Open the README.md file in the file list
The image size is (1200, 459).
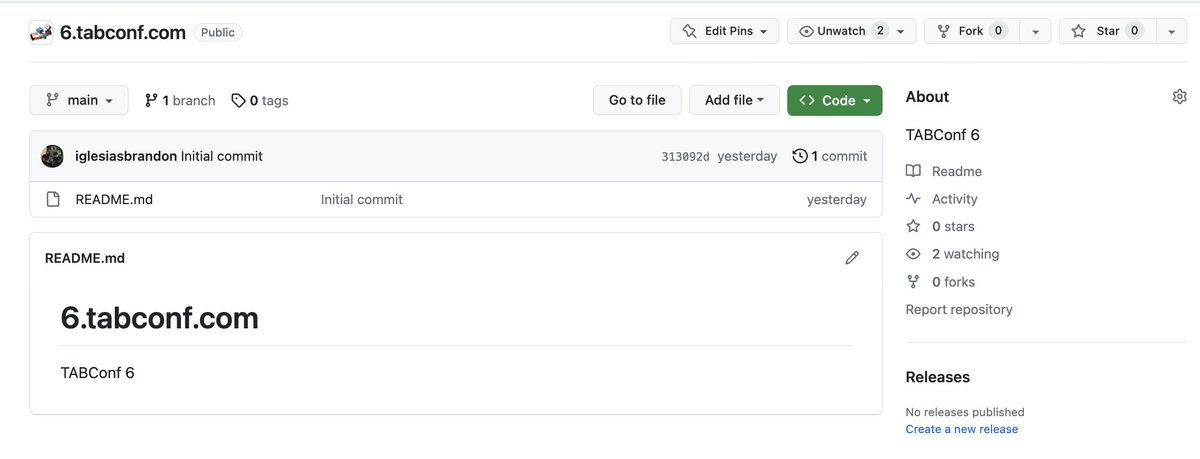pos(114,199)
